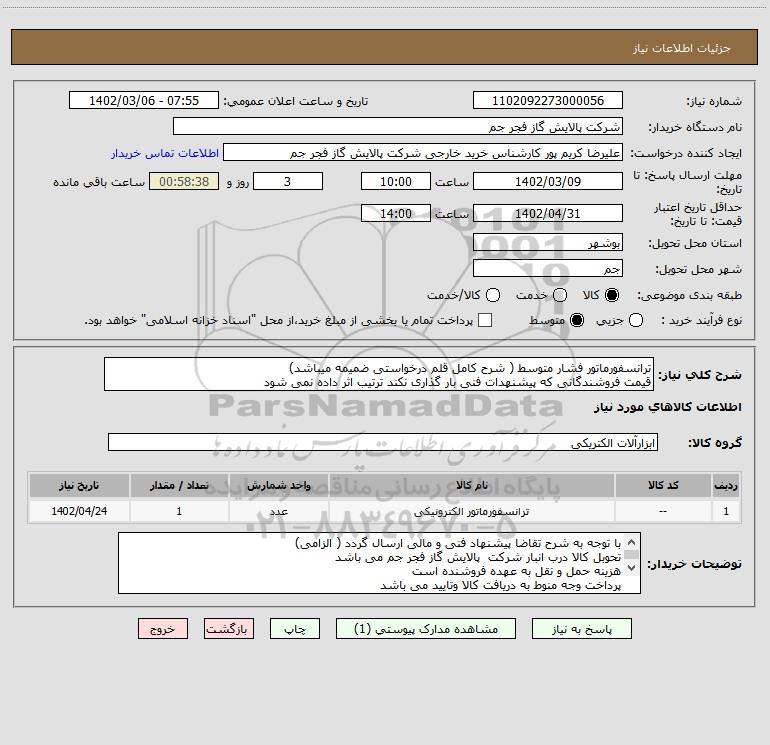Click the general need description text box

[x=379, y=374]
